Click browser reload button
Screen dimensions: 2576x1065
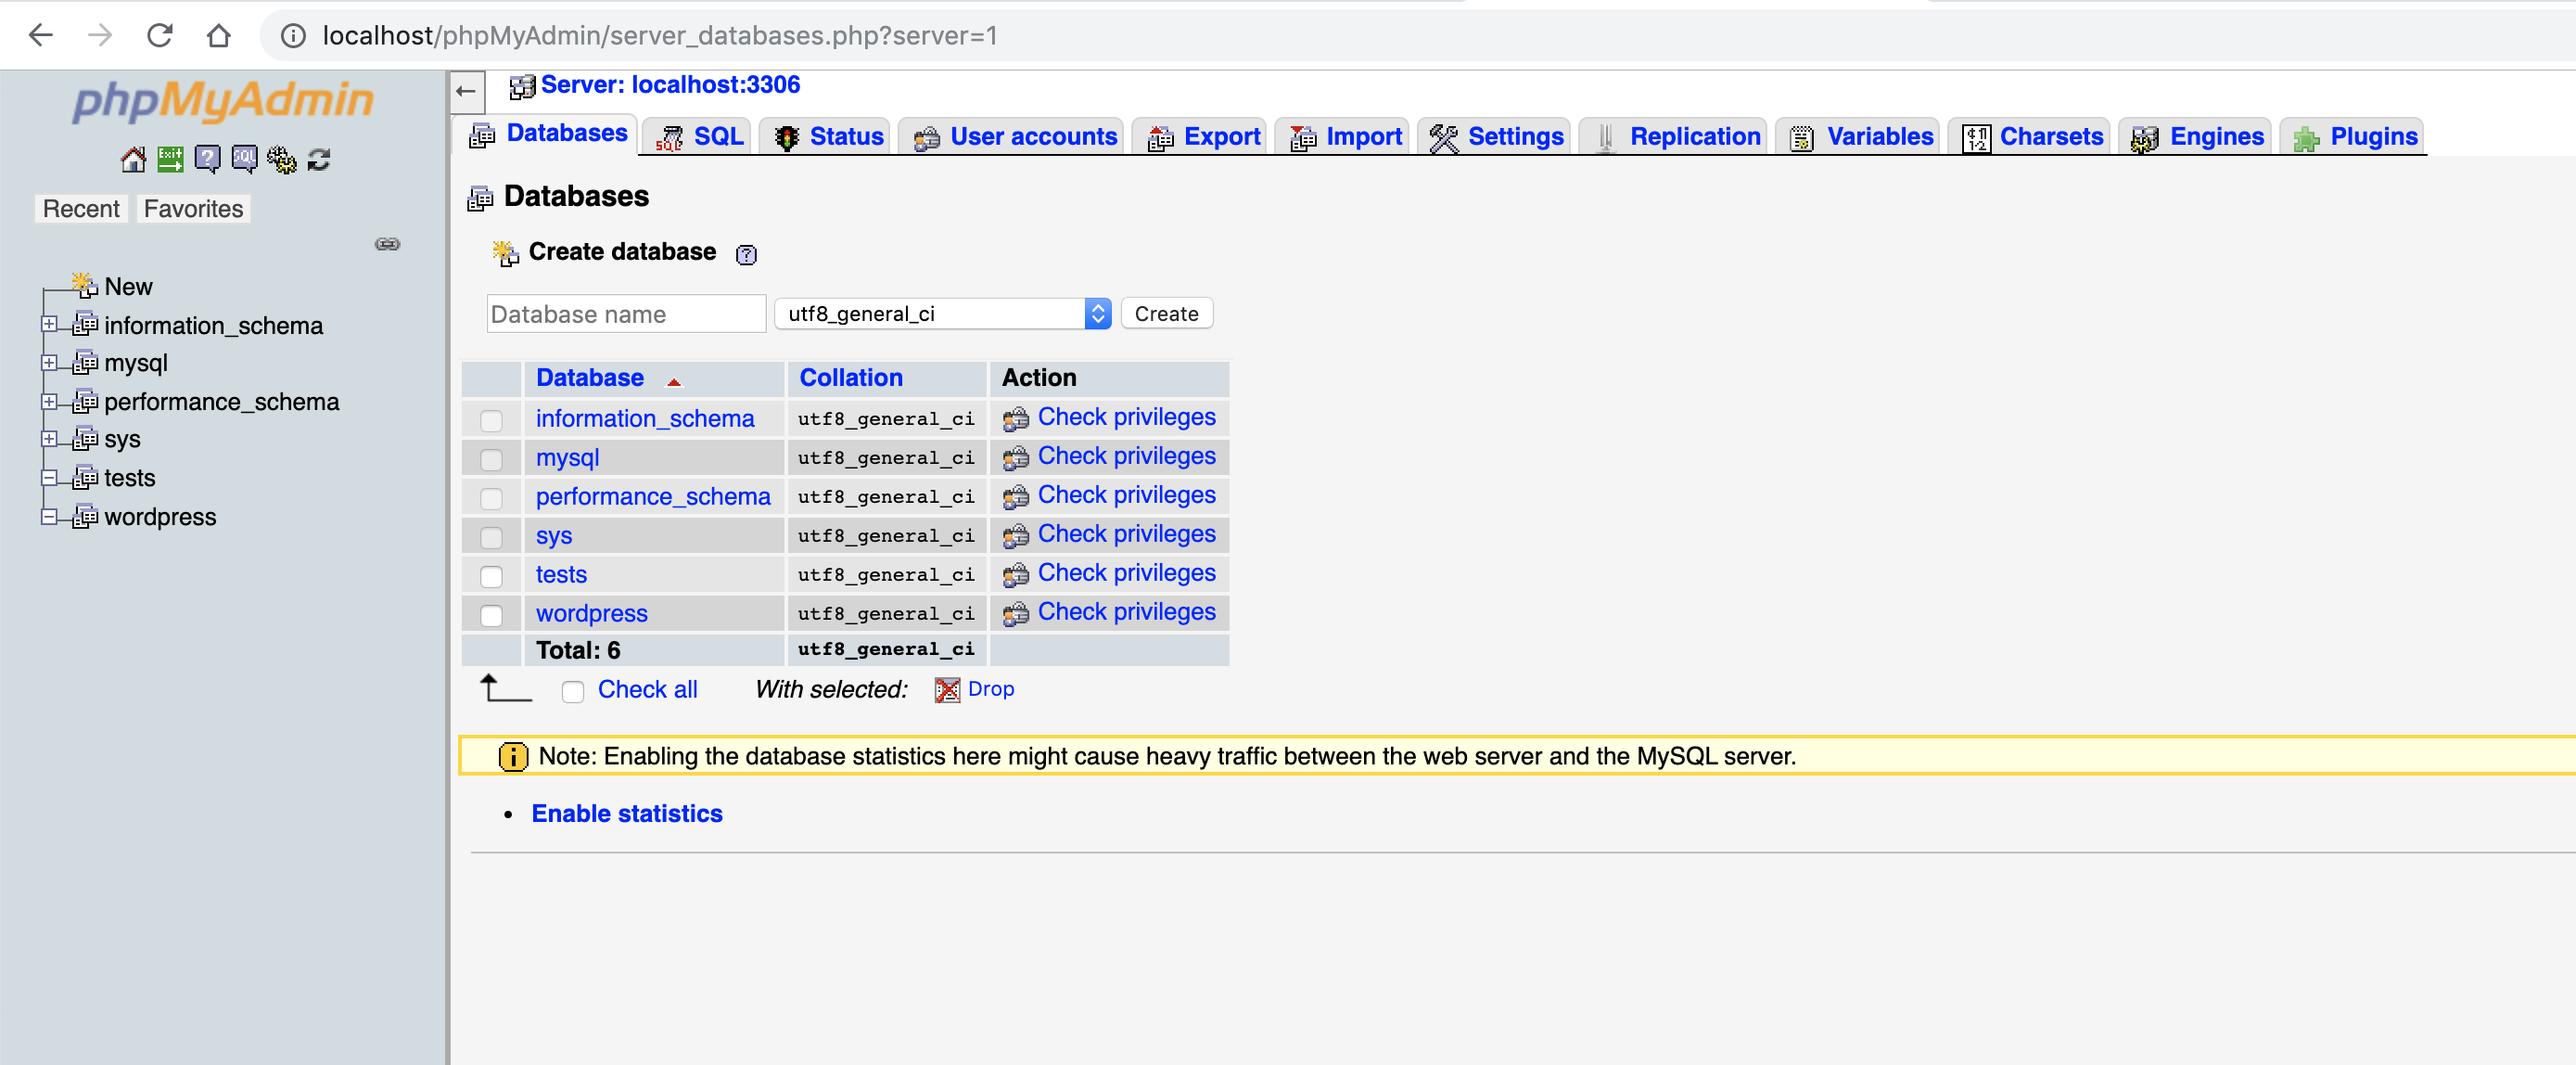point(160,35)
